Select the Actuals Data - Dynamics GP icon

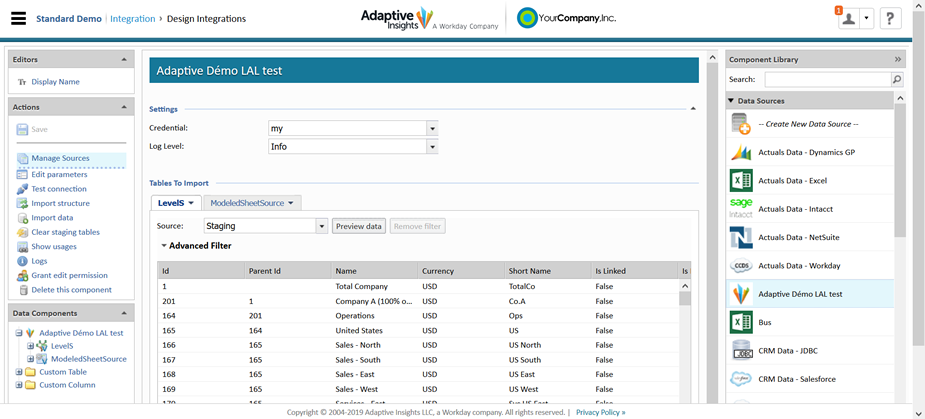pos(741,153)
